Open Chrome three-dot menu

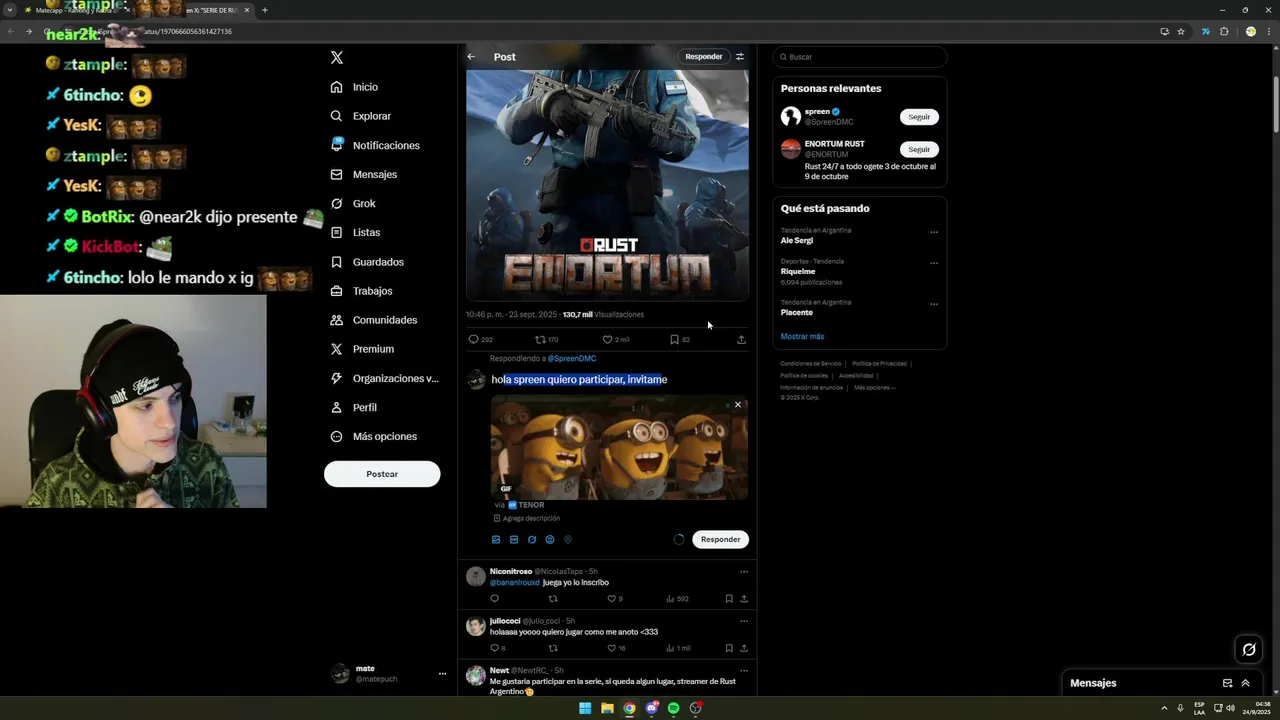point(1268,31)
